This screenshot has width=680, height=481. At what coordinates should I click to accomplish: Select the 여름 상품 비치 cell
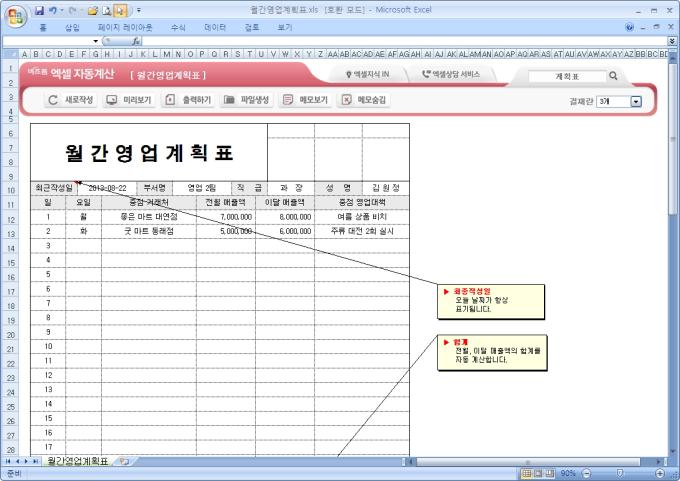click(x=362, y=217)
